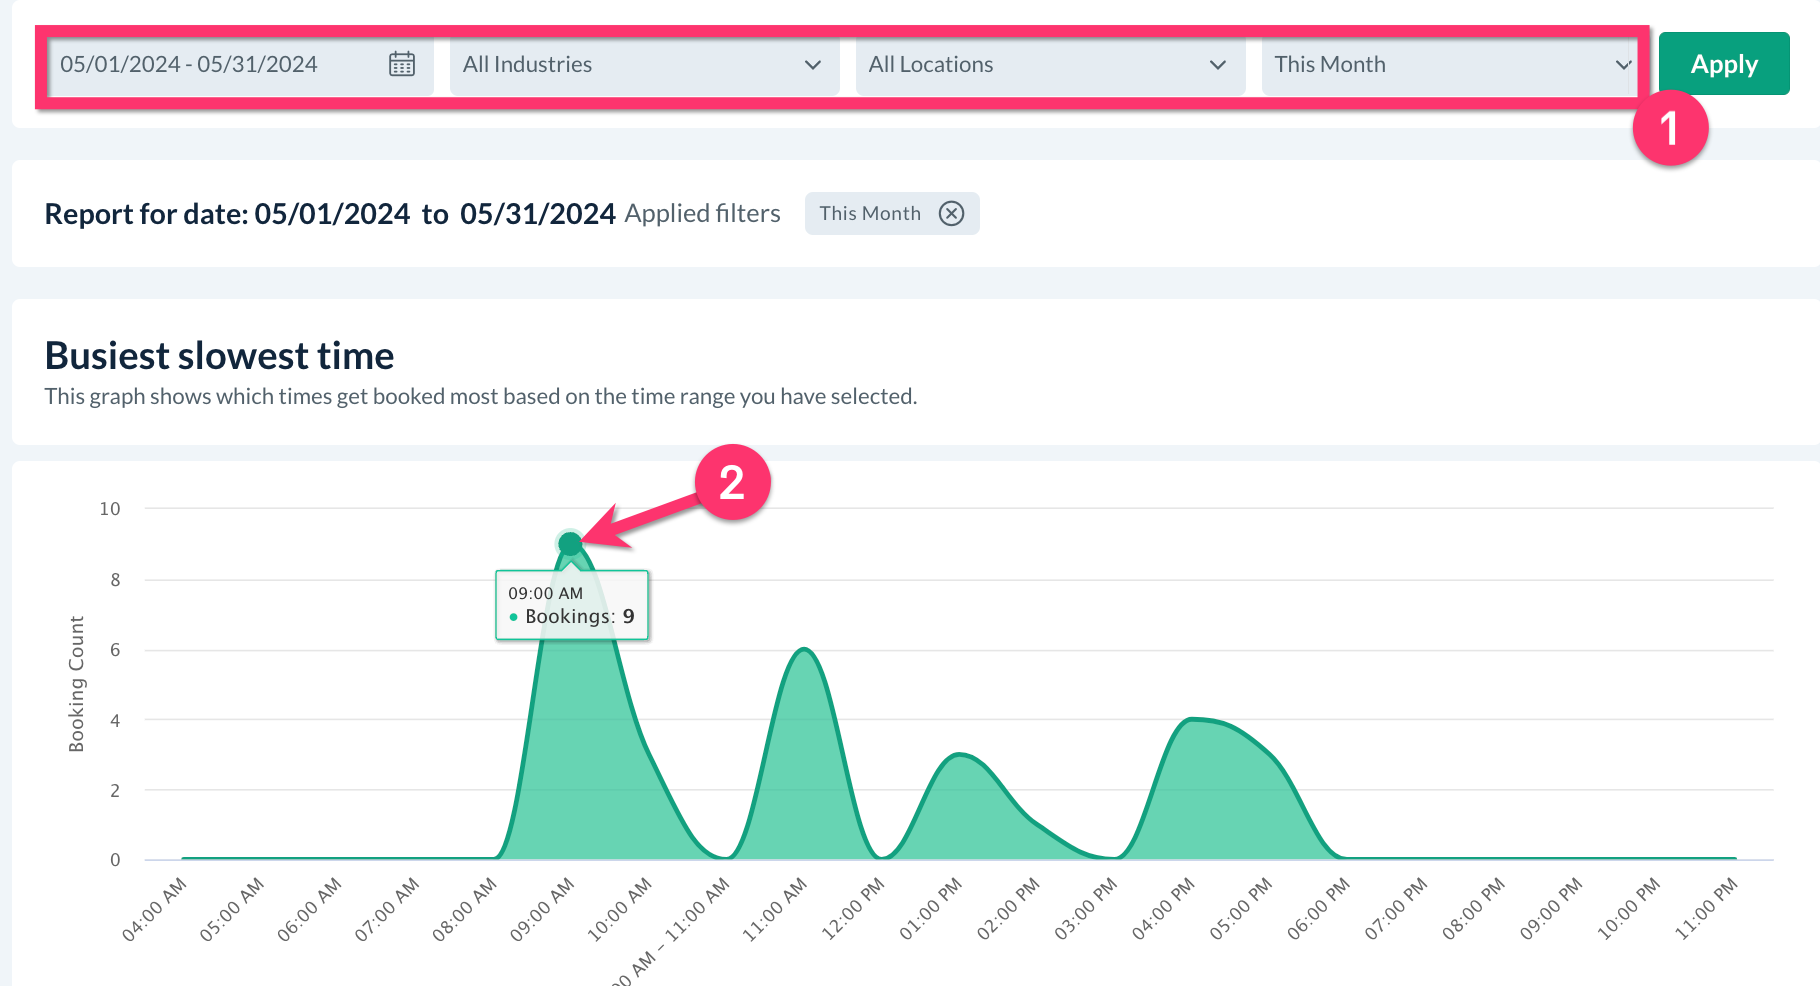Click the 11:00 AM chart peak
This screenshot has width=1820, height=986.
tap(804, 650)
